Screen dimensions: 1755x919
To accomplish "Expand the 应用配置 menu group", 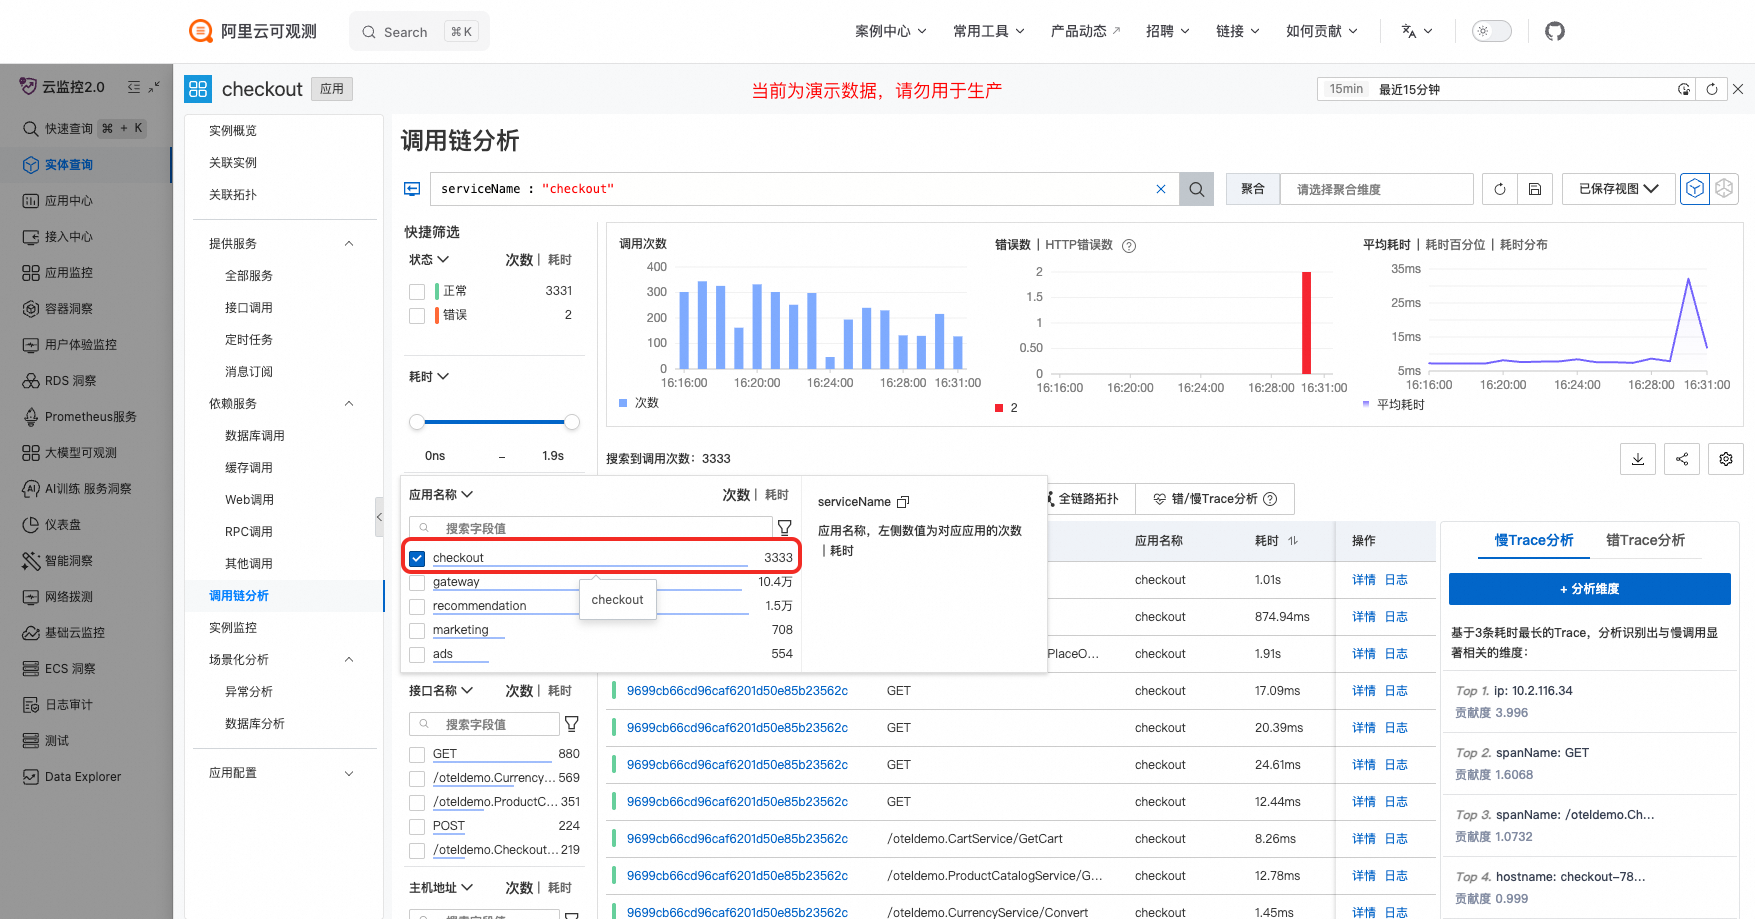I will click(x=349, y=773).
